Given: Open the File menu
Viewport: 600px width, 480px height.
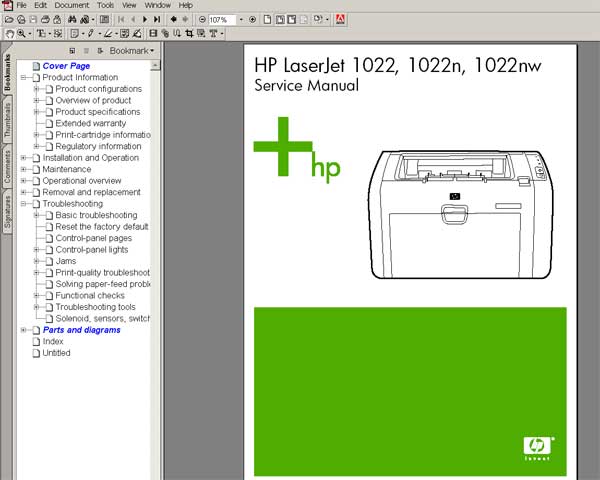Looking at the screenshot, I should [x=21, y=5].
